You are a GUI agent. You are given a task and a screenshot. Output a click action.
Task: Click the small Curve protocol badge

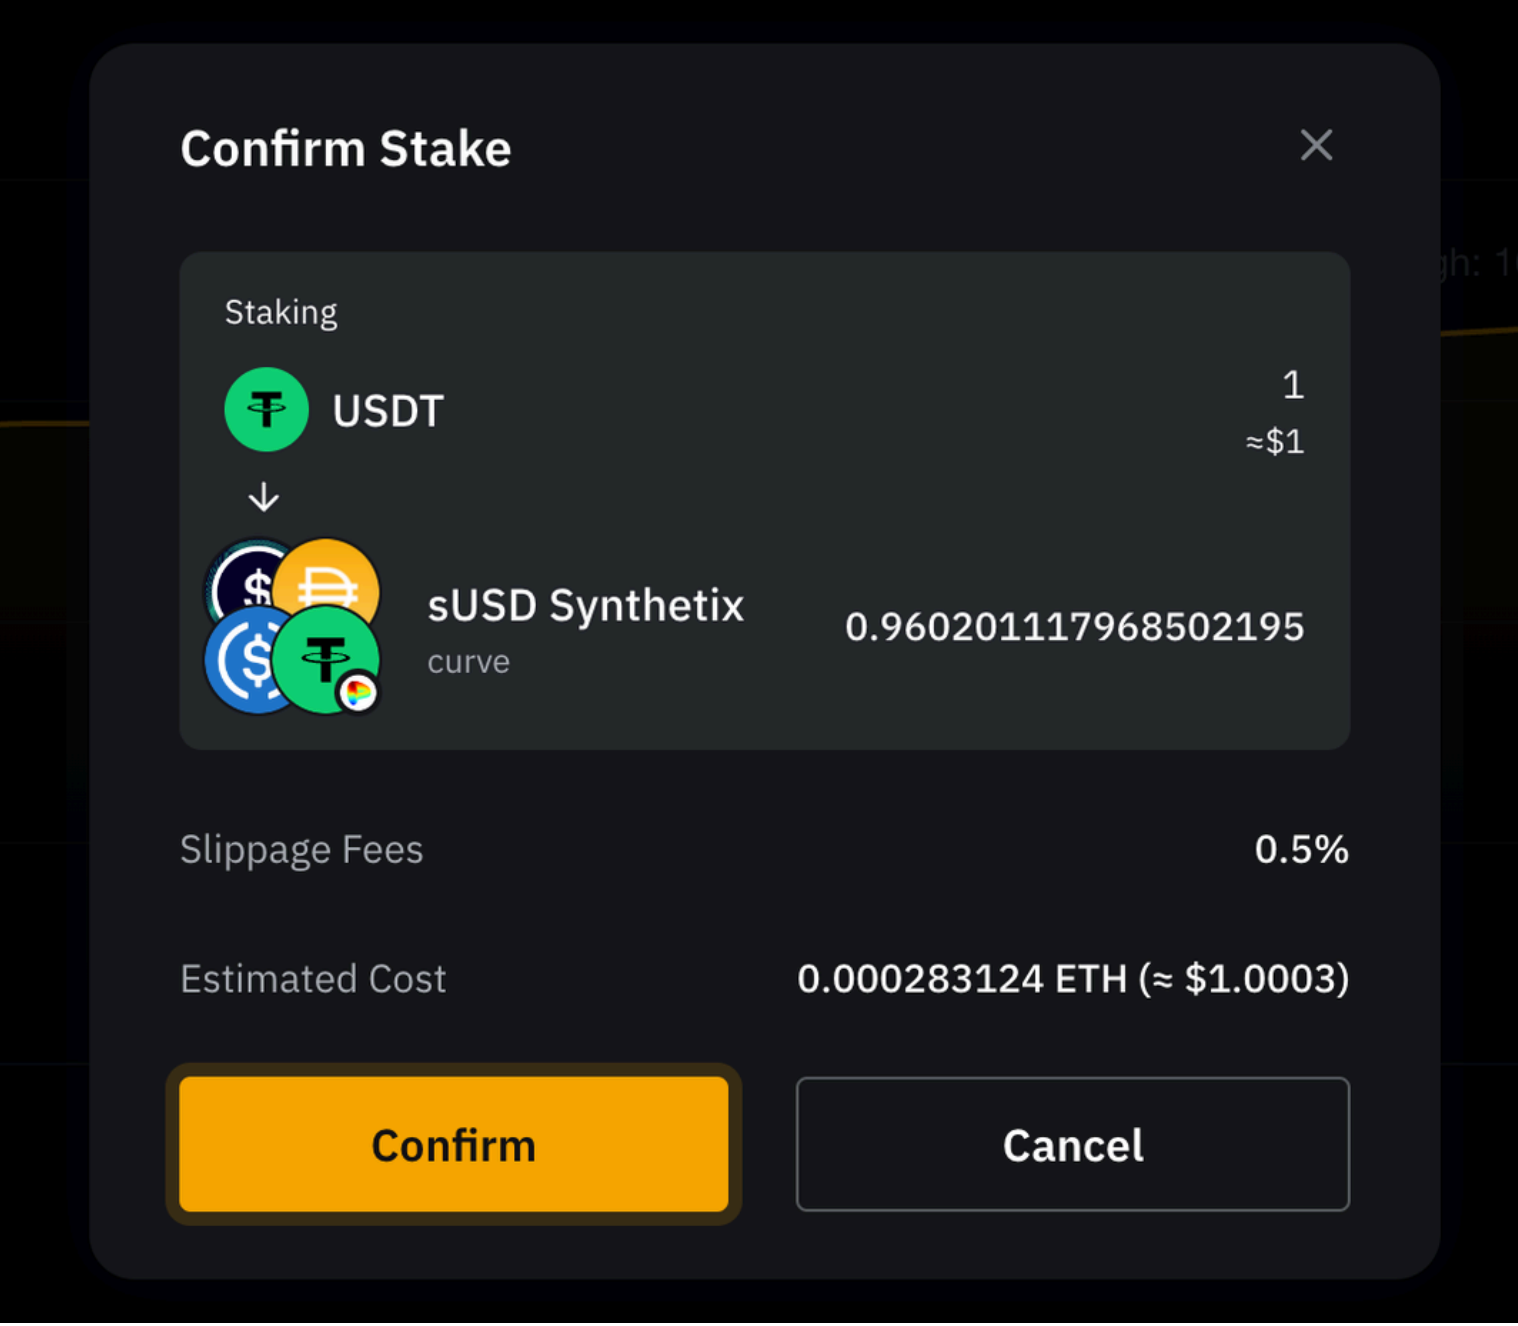(x=358, y=692)
